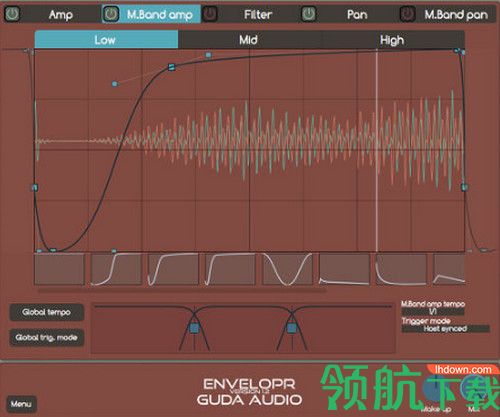
Task: Toggle the Pan module power button
Action: (x=308, y=14)
